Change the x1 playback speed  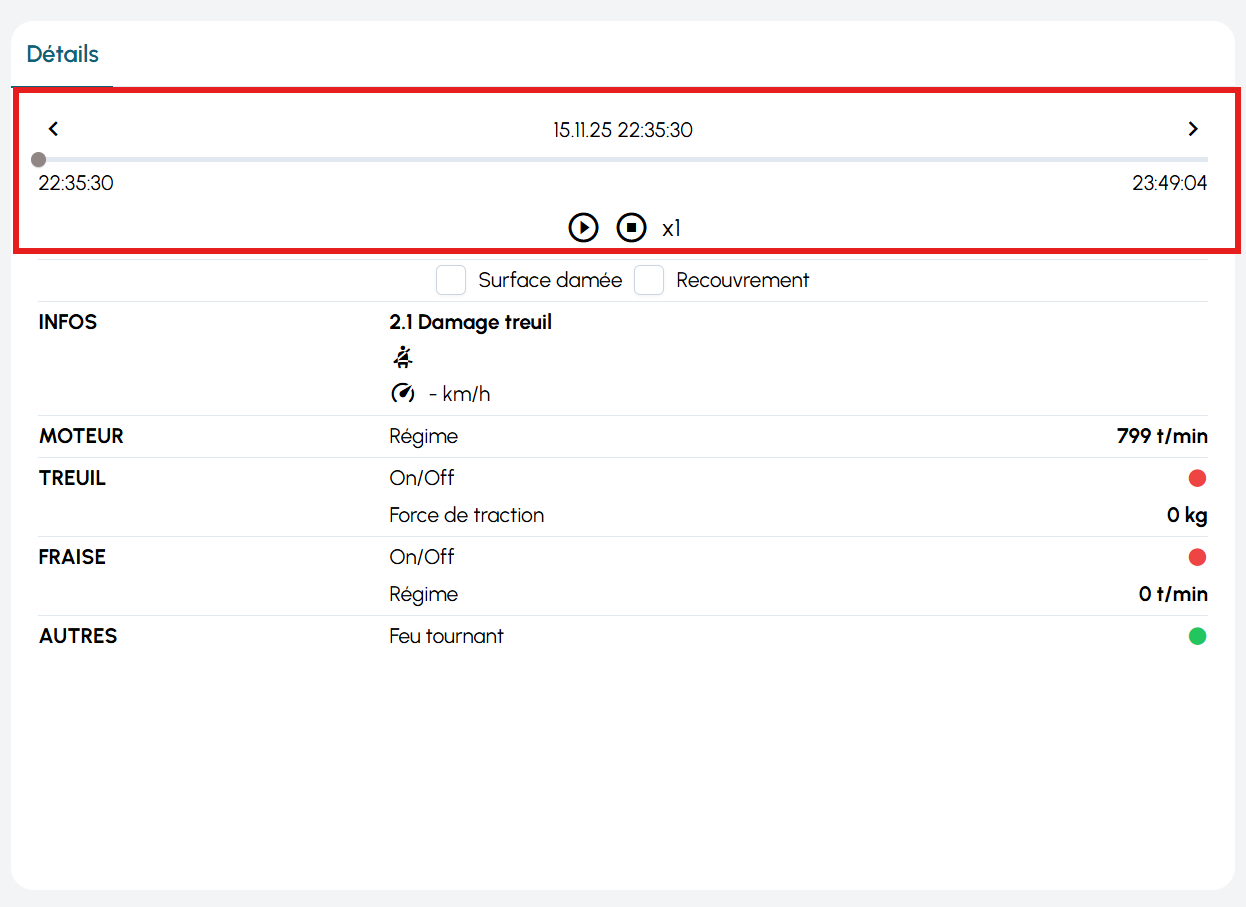(x=671, y=228)
